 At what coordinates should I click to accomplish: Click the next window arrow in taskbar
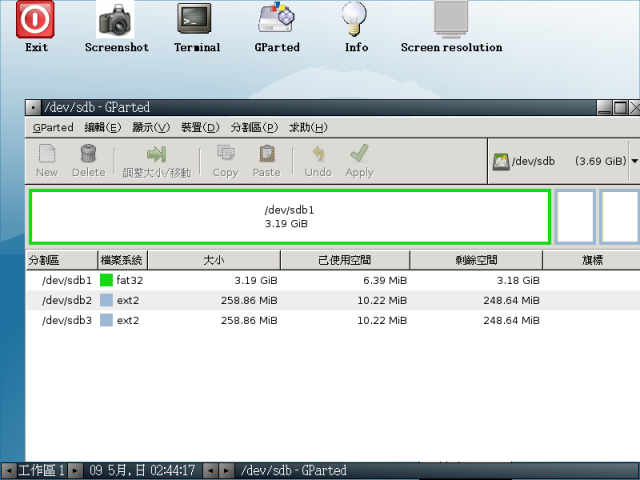pyautogui.click(x=226, y=471)
